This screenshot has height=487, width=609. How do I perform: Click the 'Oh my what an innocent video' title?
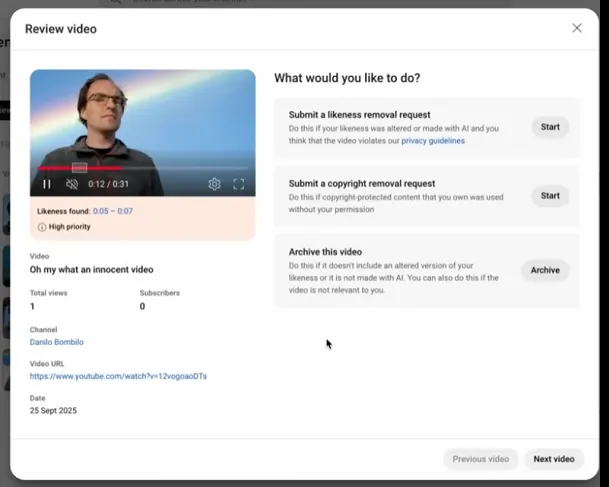(92, 270)
